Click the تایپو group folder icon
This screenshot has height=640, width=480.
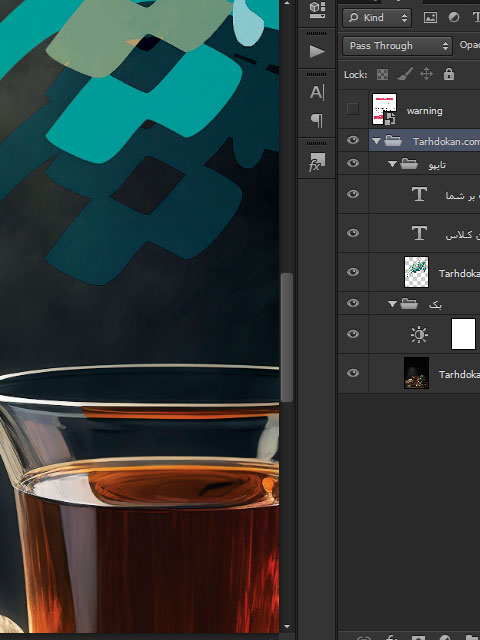409,164
